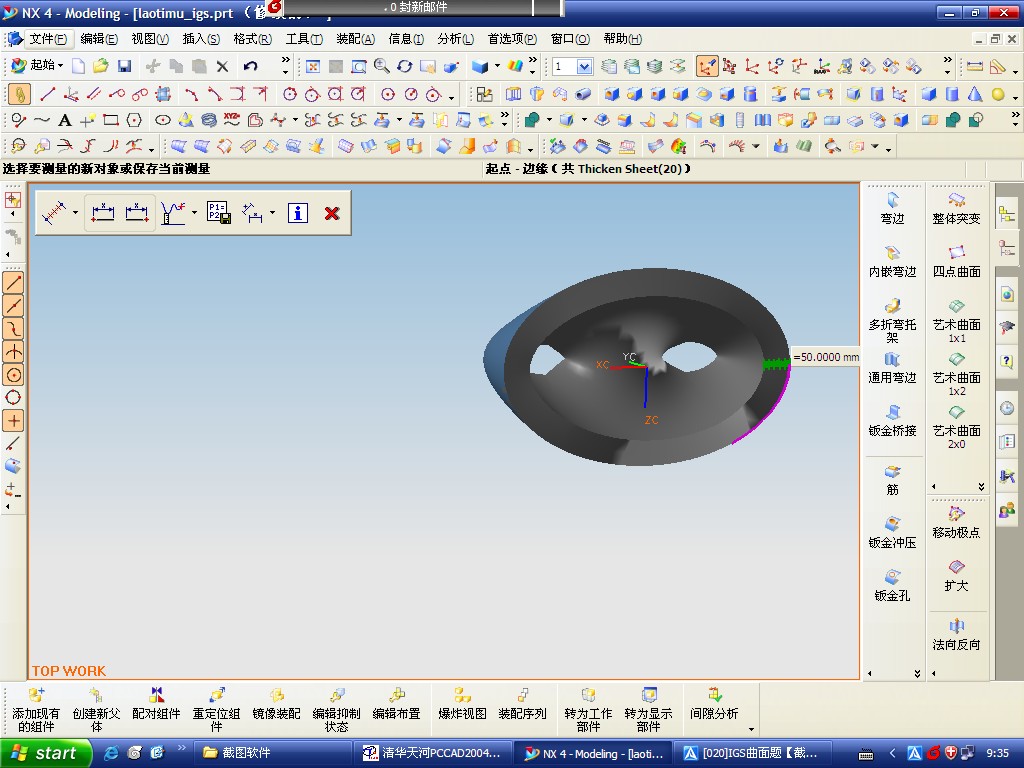Open the 插入(S) menu

click(x=201, y=39)
